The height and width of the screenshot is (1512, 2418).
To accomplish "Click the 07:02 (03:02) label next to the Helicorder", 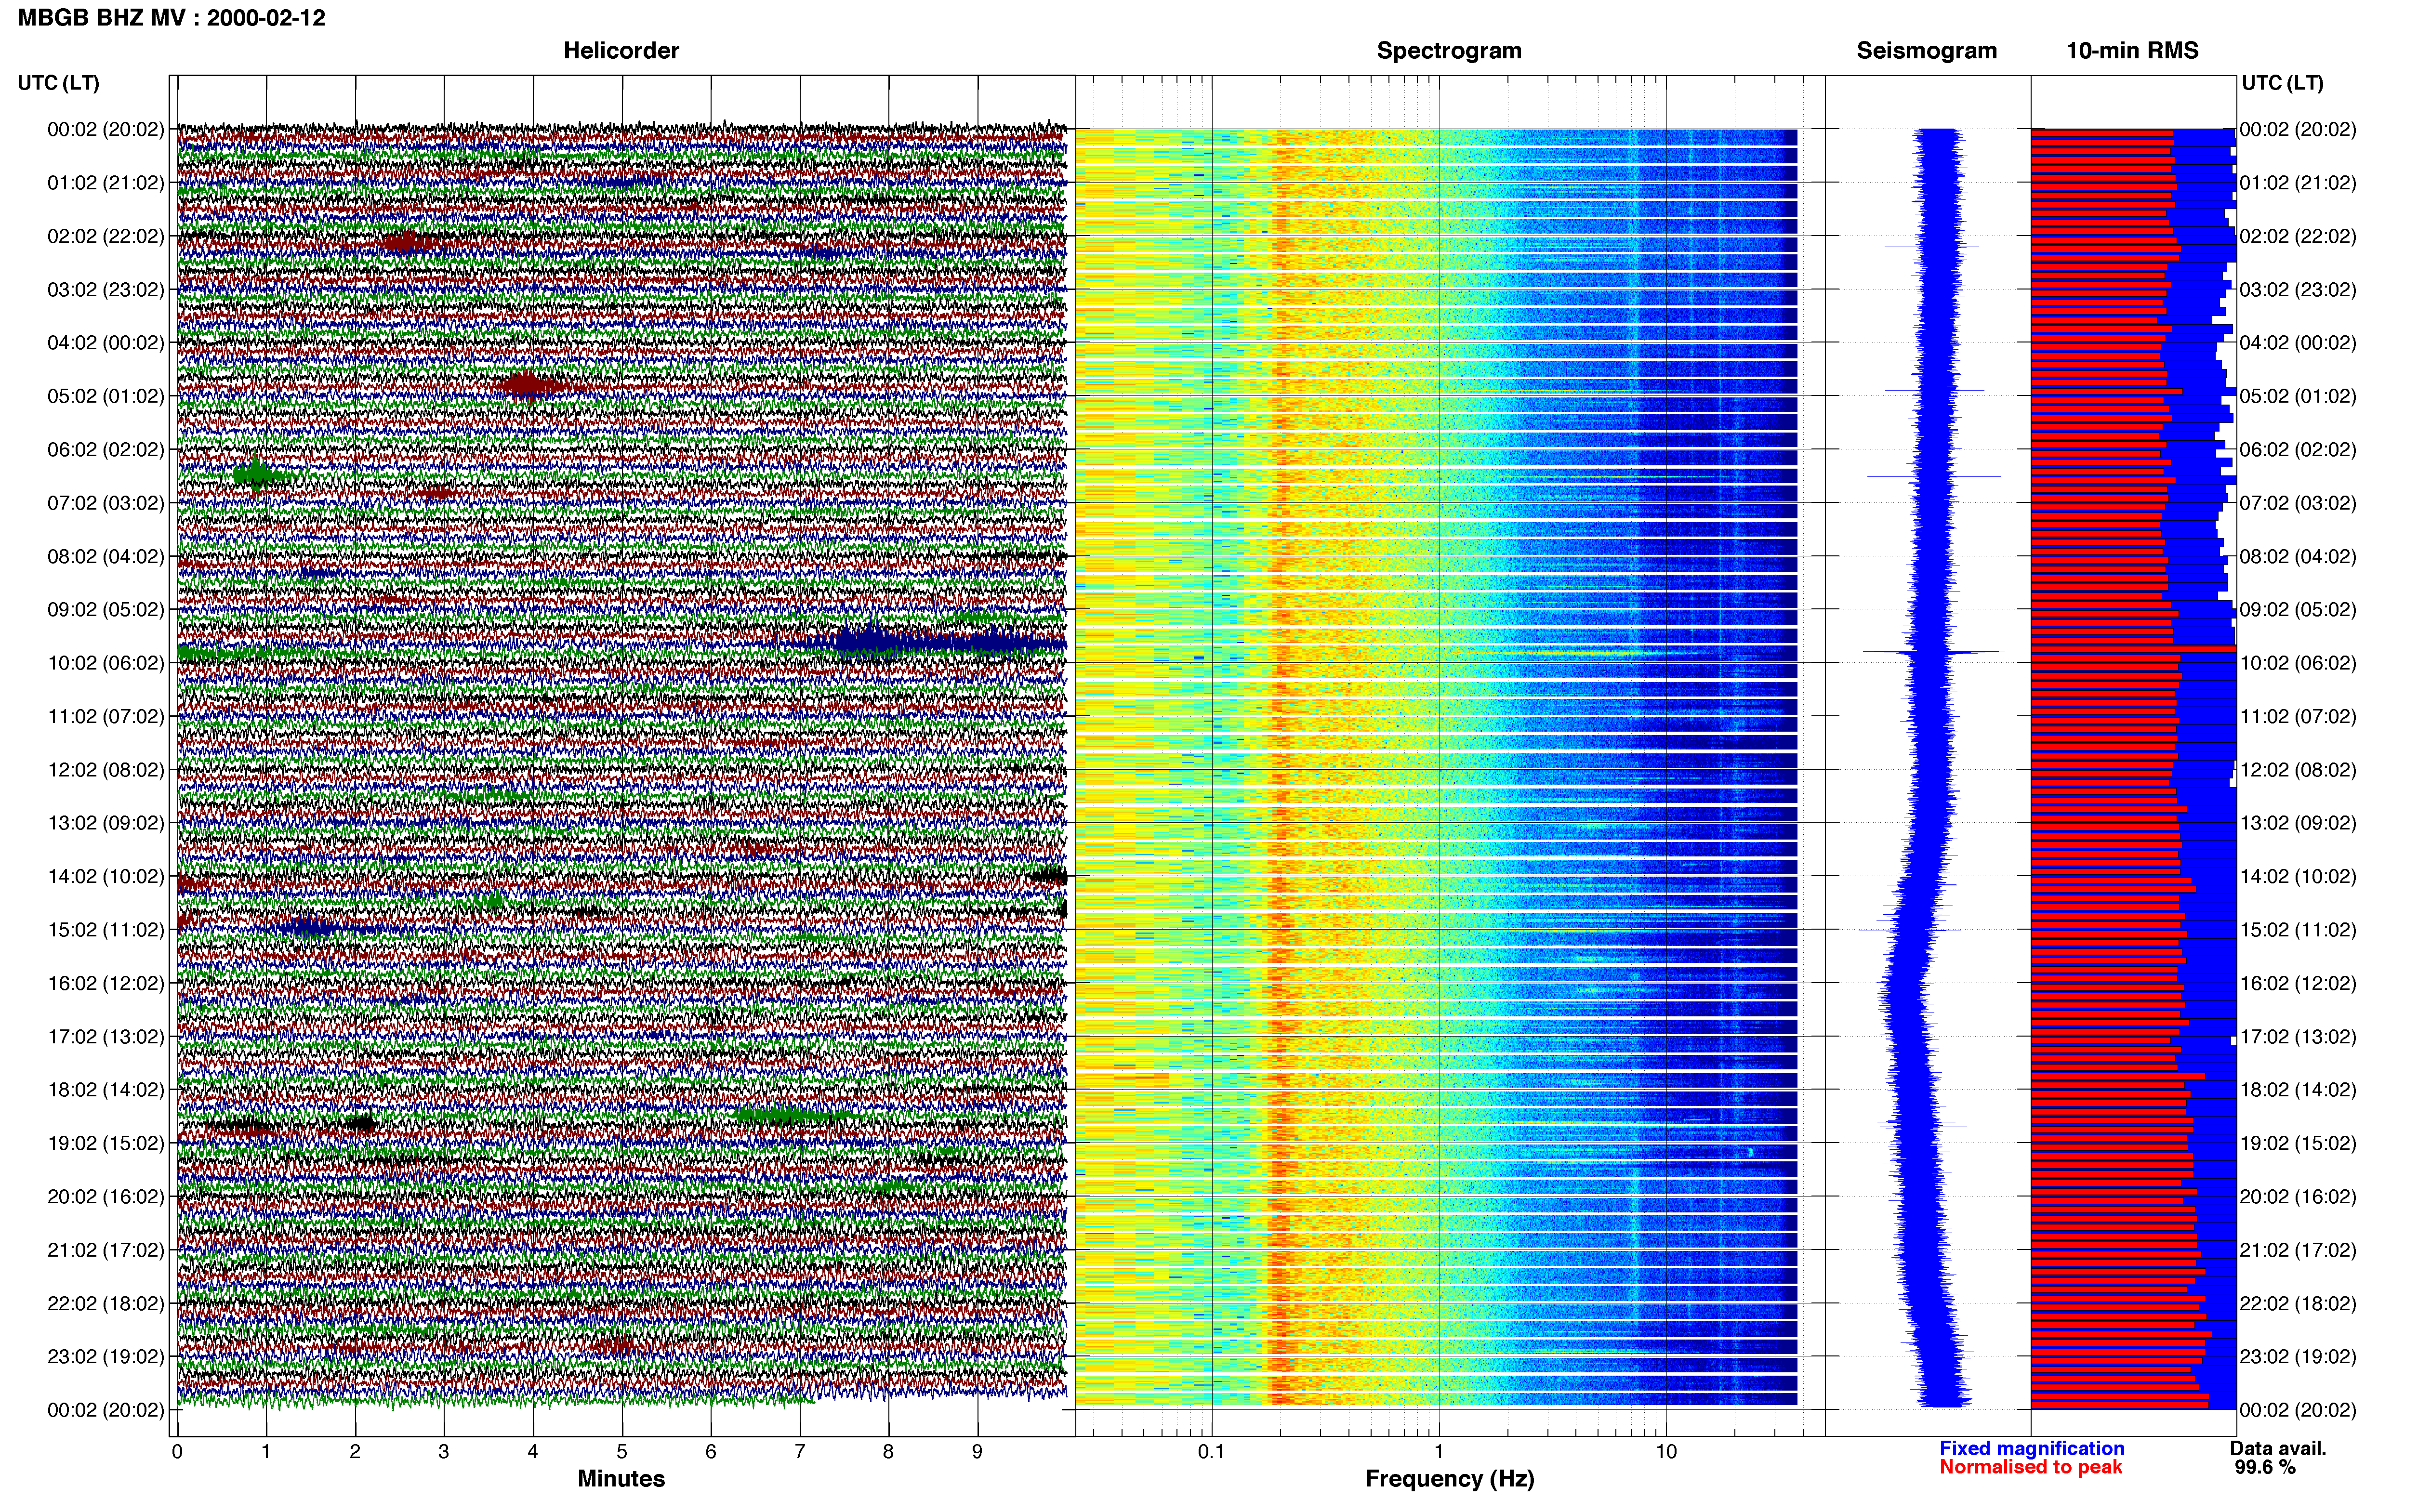I will tap(106, 503).
